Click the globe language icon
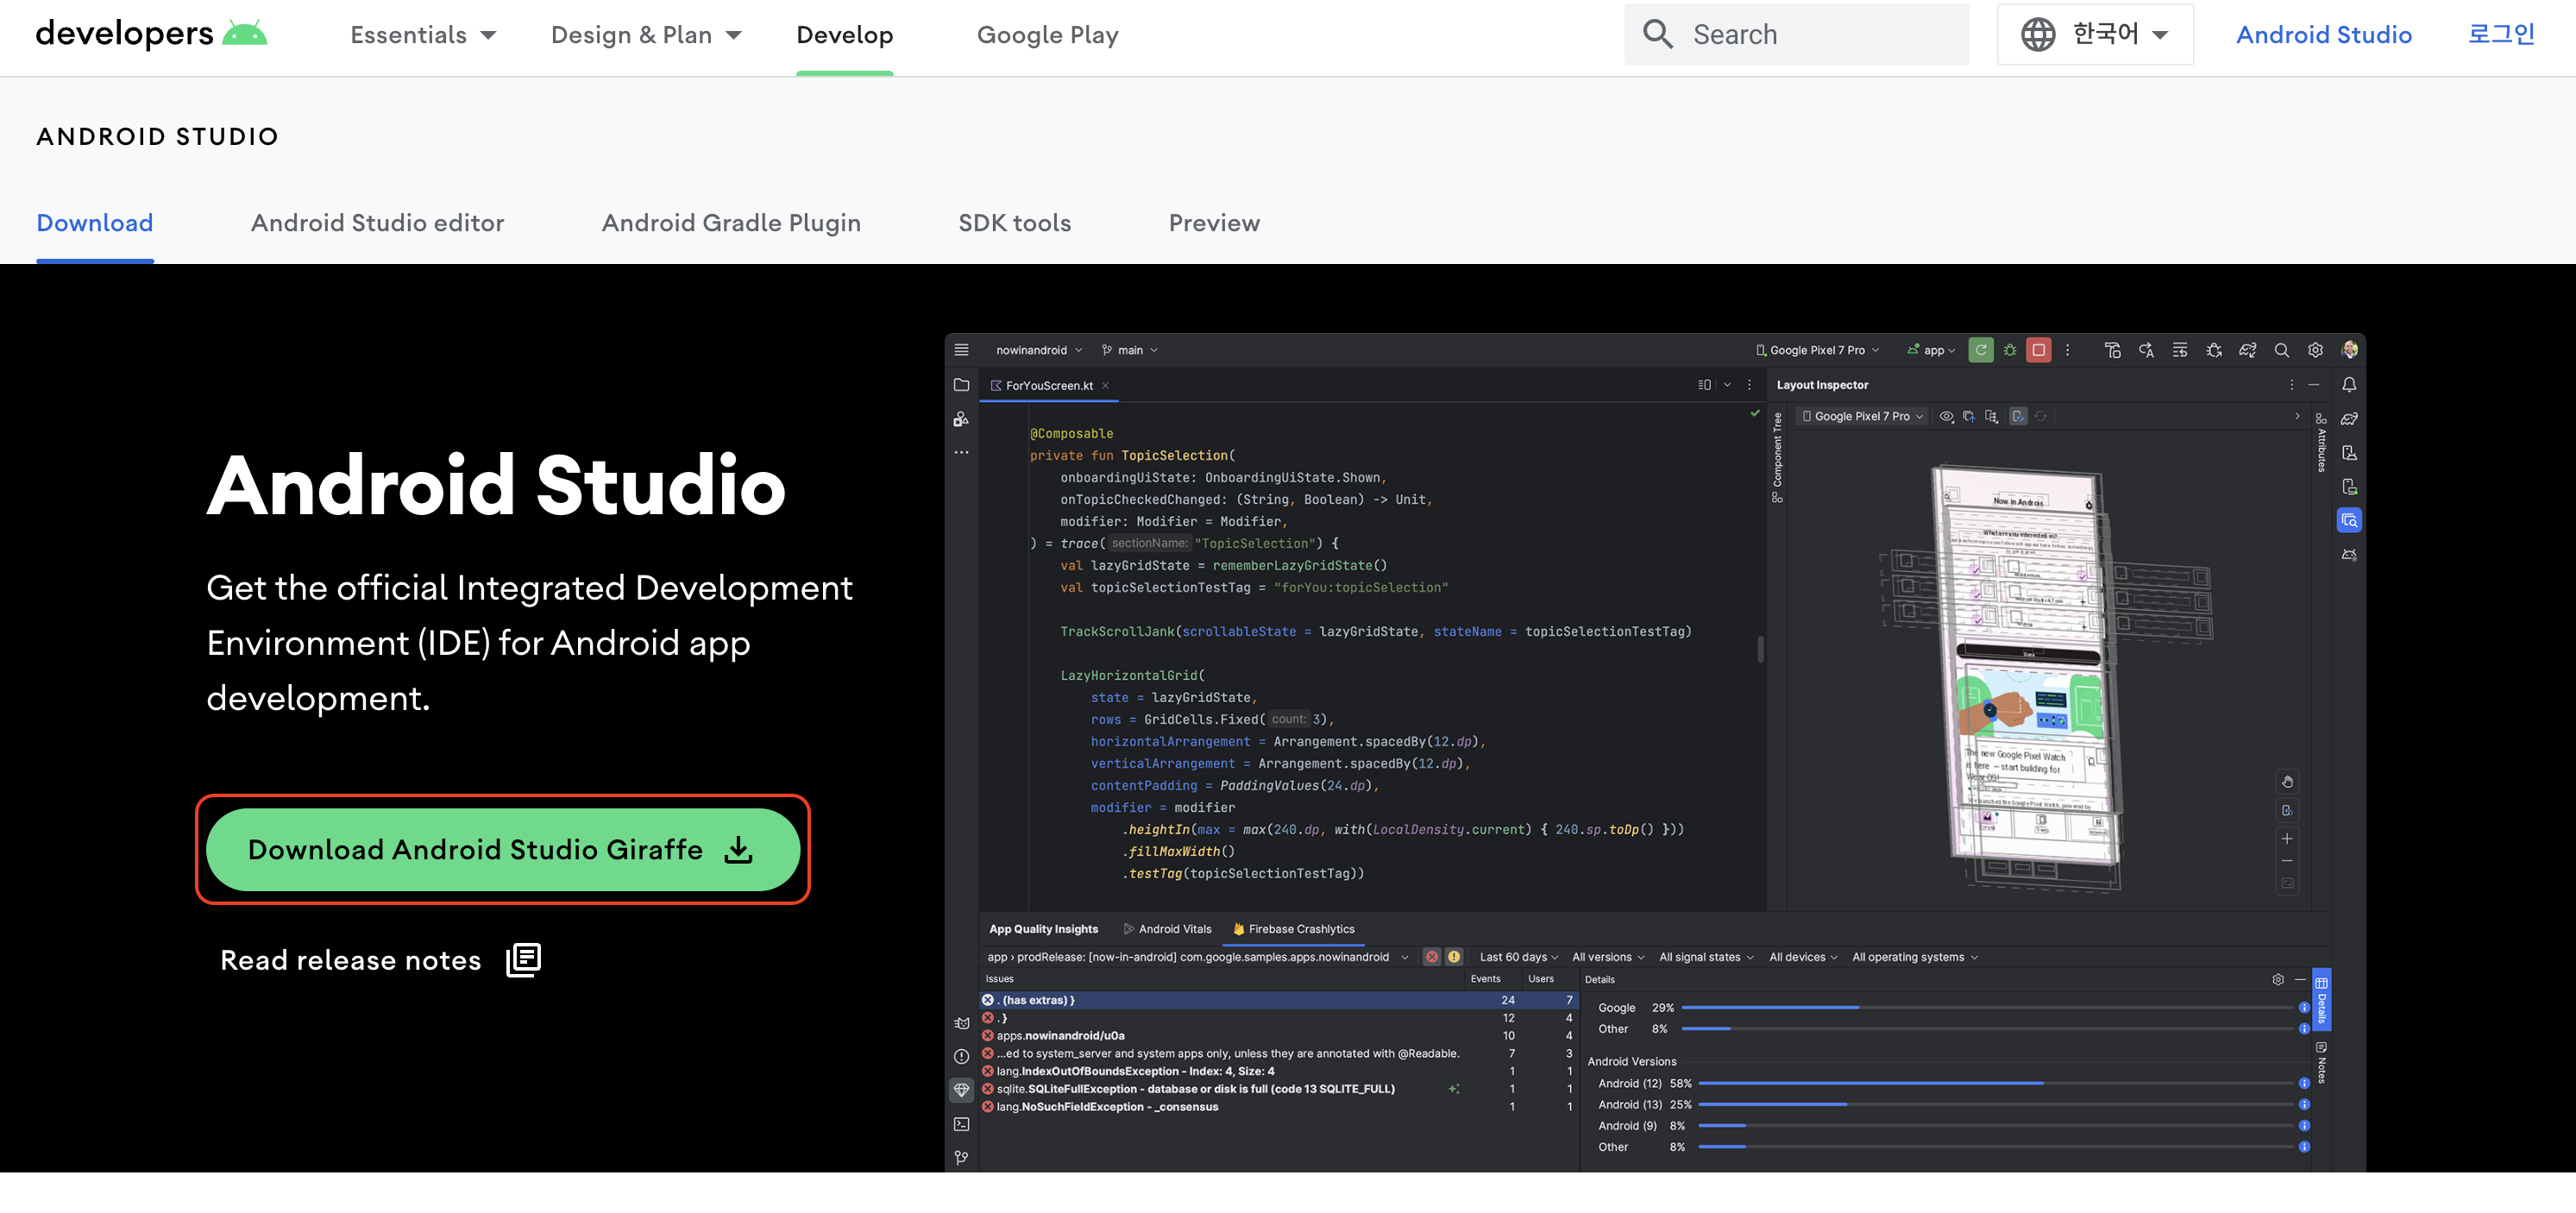Image resolution: width=2576 pixels, height=1213 pixels. click(2037, 34)
